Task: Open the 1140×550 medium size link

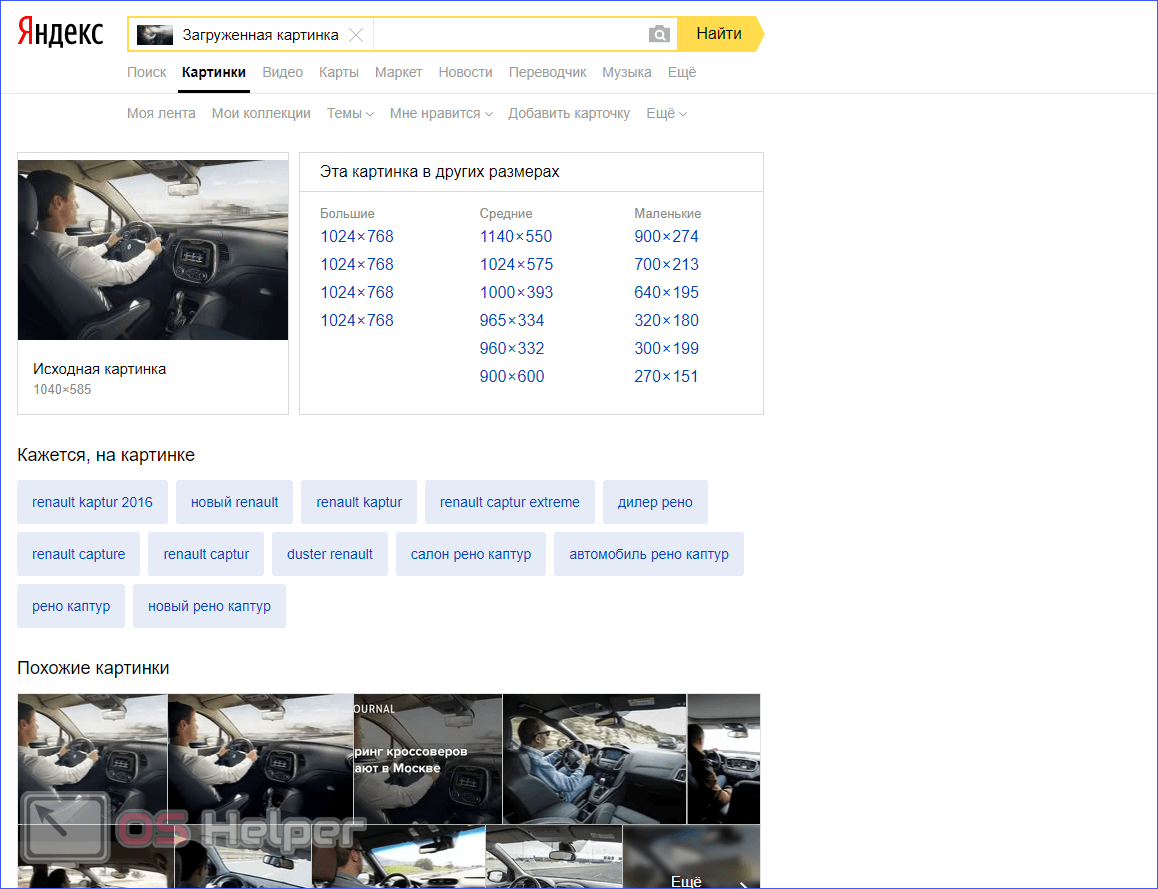Action: coord(515,236)
